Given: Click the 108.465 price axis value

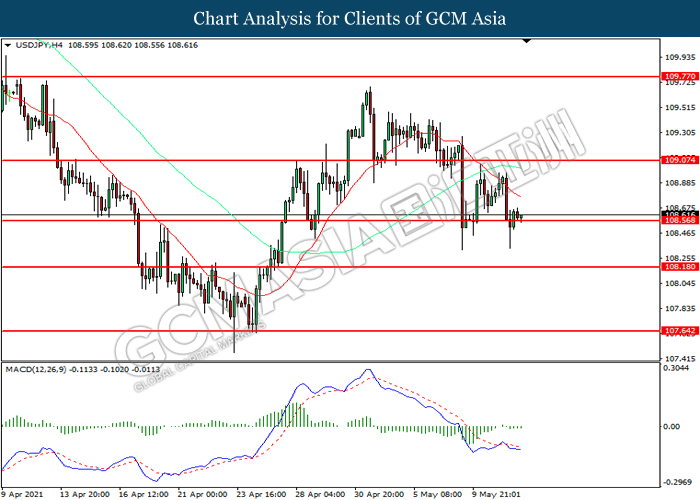Looking at the screenshot, I should coord(680,233).
